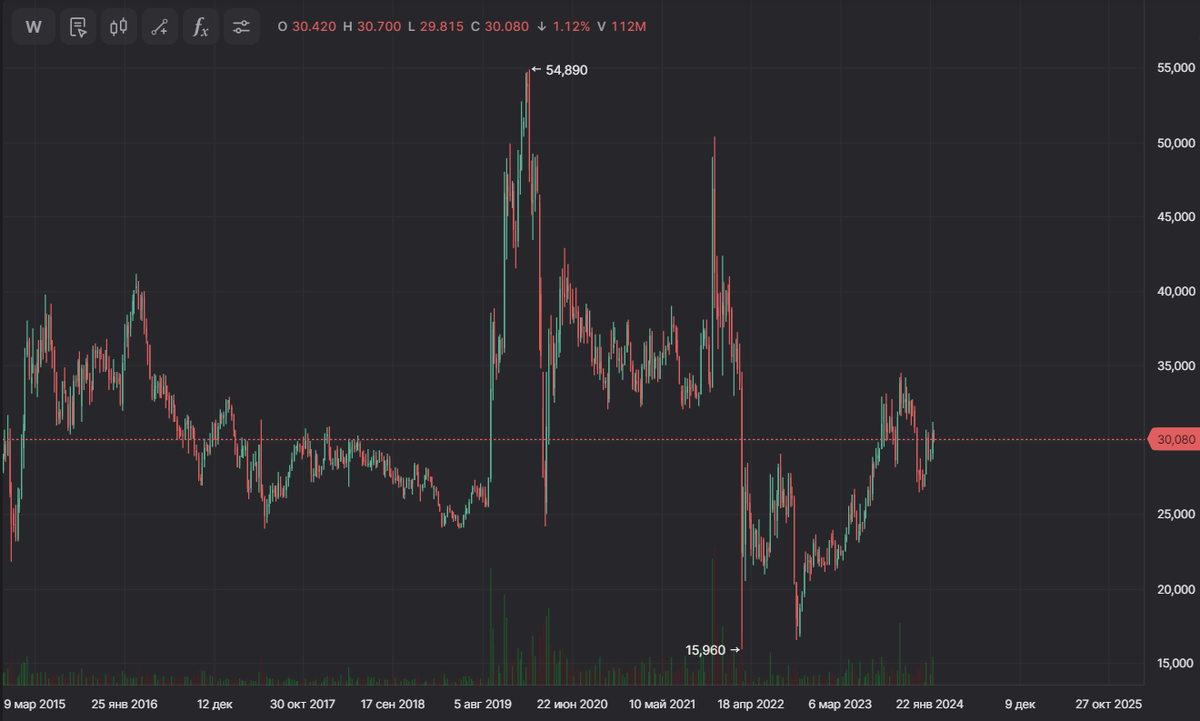Select the line drawing tool icon

(x=159, y=27)
